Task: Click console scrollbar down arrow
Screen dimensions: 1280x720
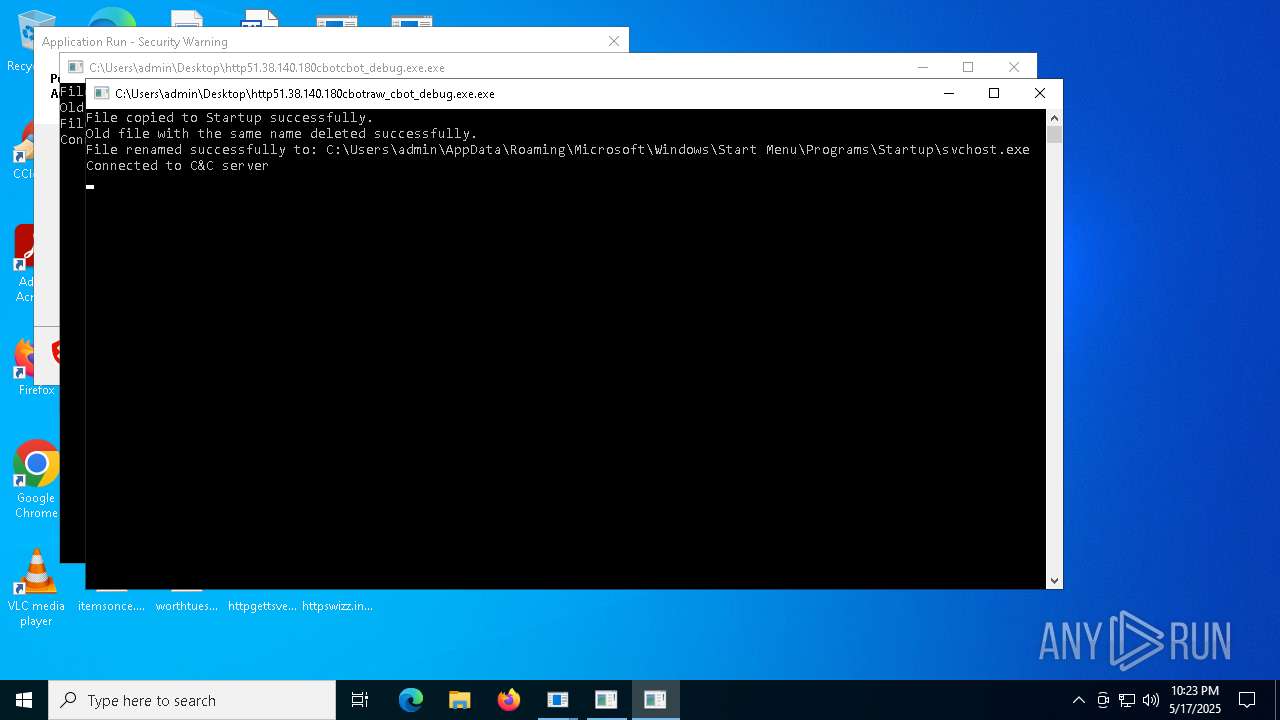Action: click(1054, 581)
